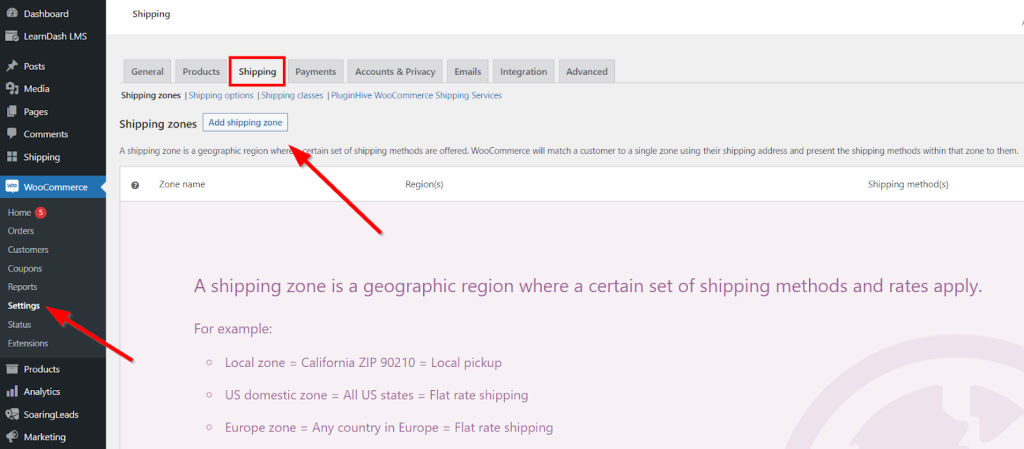Screen dimensions: 1024x449
Task: Switch to the Products settings tab
Action: pos(200,72)
